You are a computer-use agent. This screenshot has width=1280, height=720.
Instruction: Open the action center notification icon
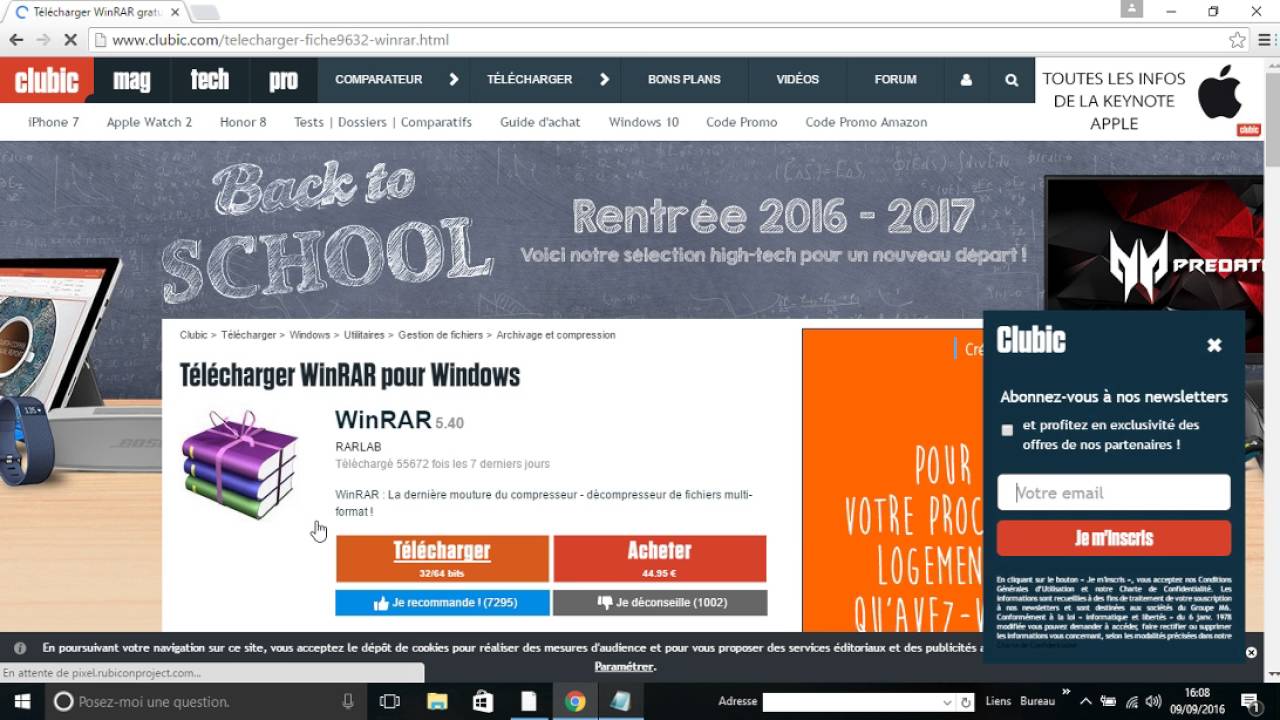coord(1249,701)
